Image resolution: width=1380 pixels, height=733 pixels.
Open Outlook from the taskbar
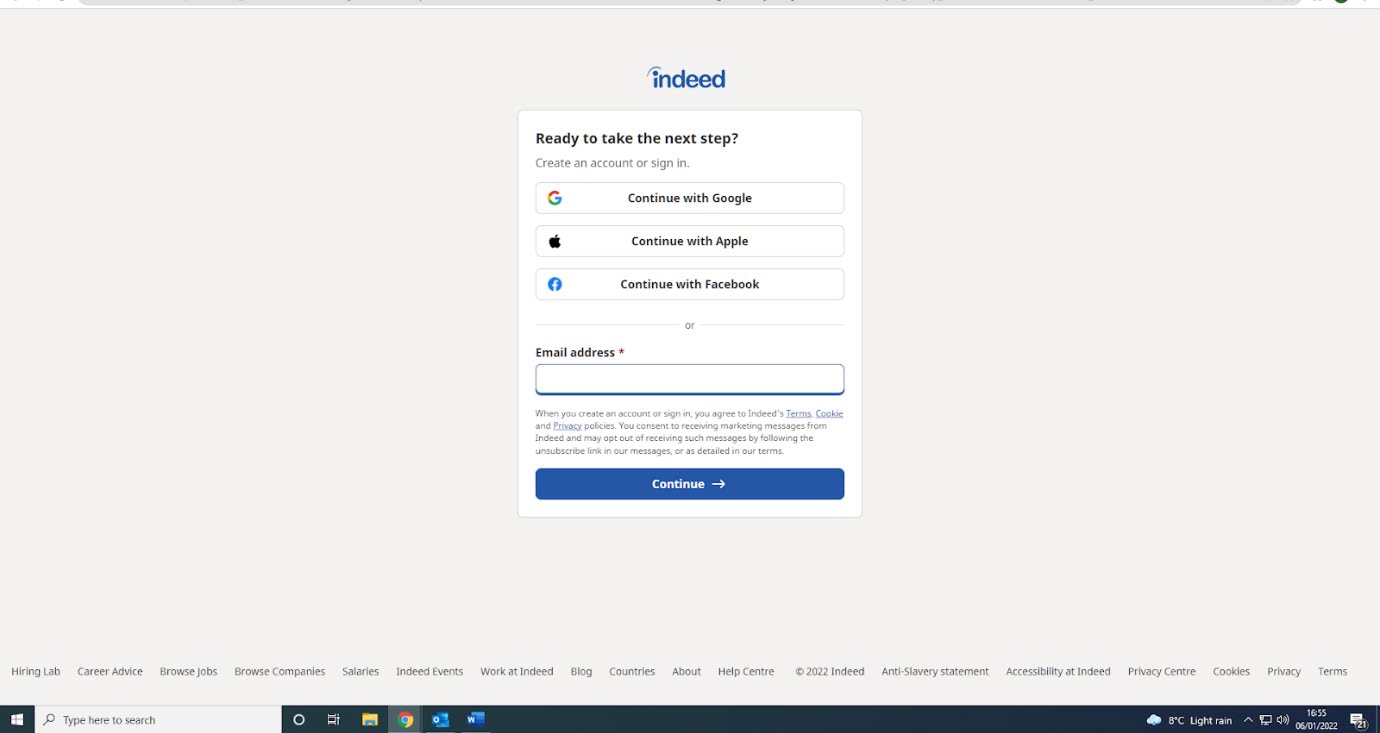pos(440,720)
